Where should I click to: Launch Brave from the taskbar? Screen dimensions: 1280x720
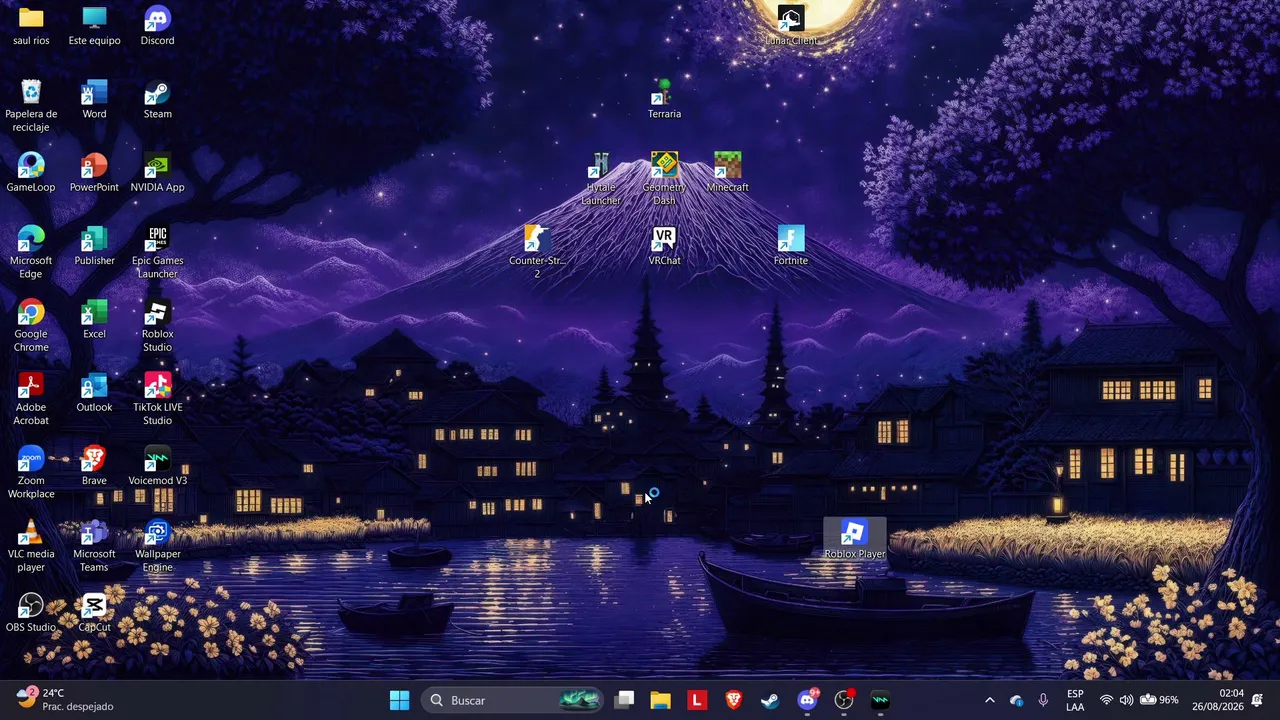coord(734,700)
